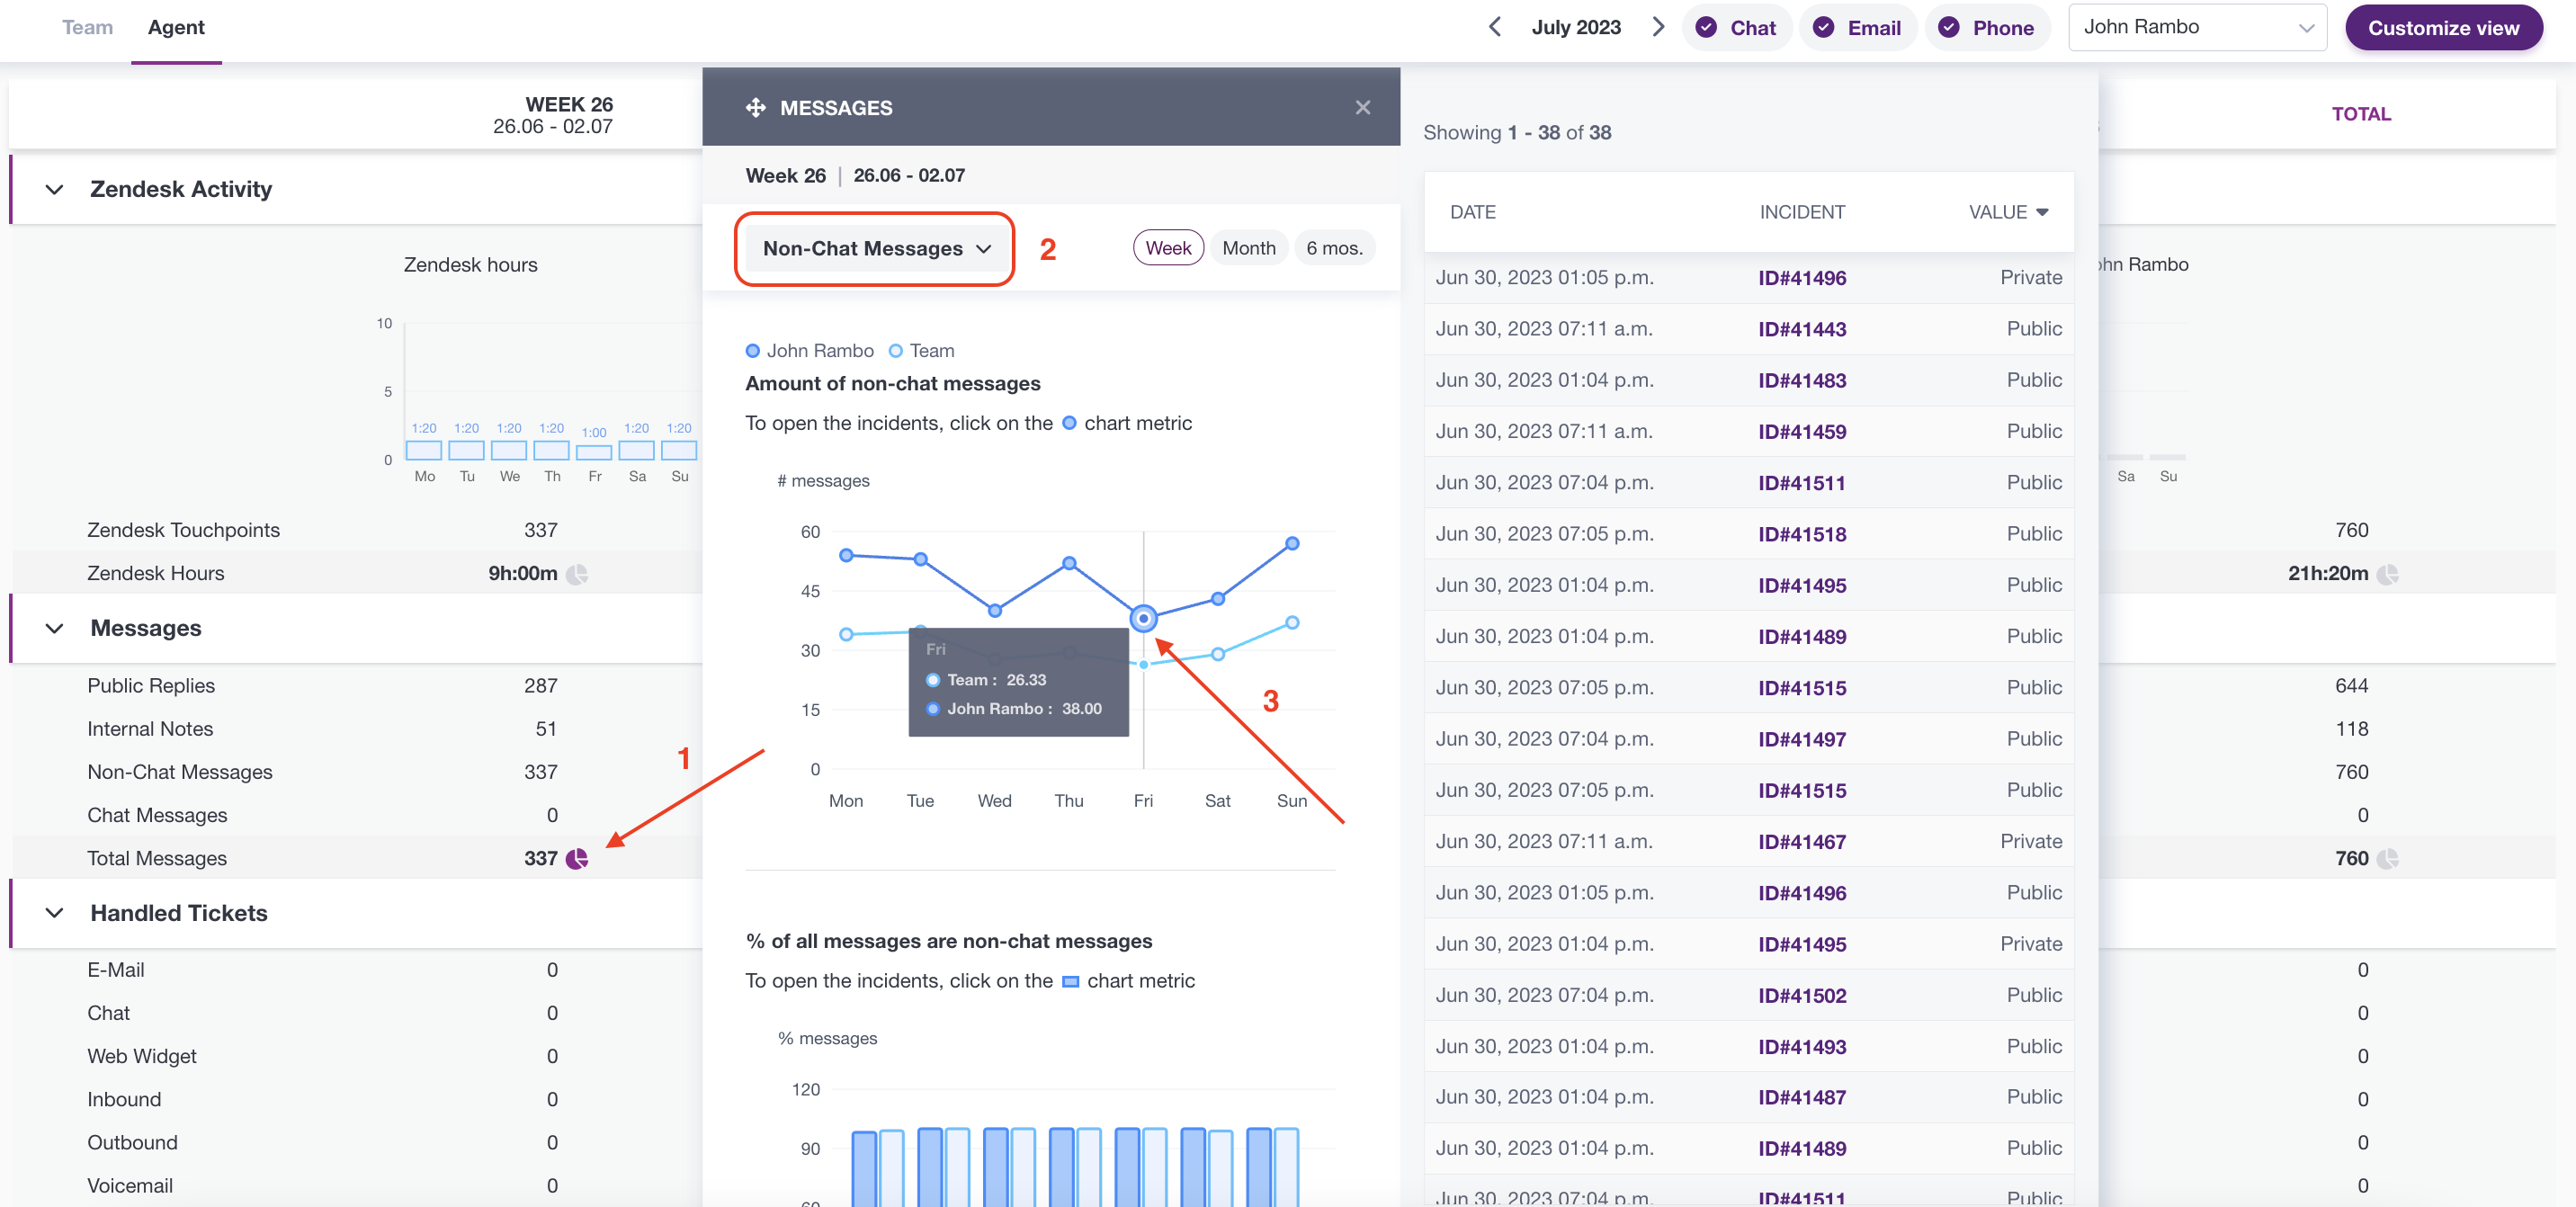Open pie chart icon beside Total Messages 337
The width and height of the screenshot is (2576, 1207).
tap(577, 859)
